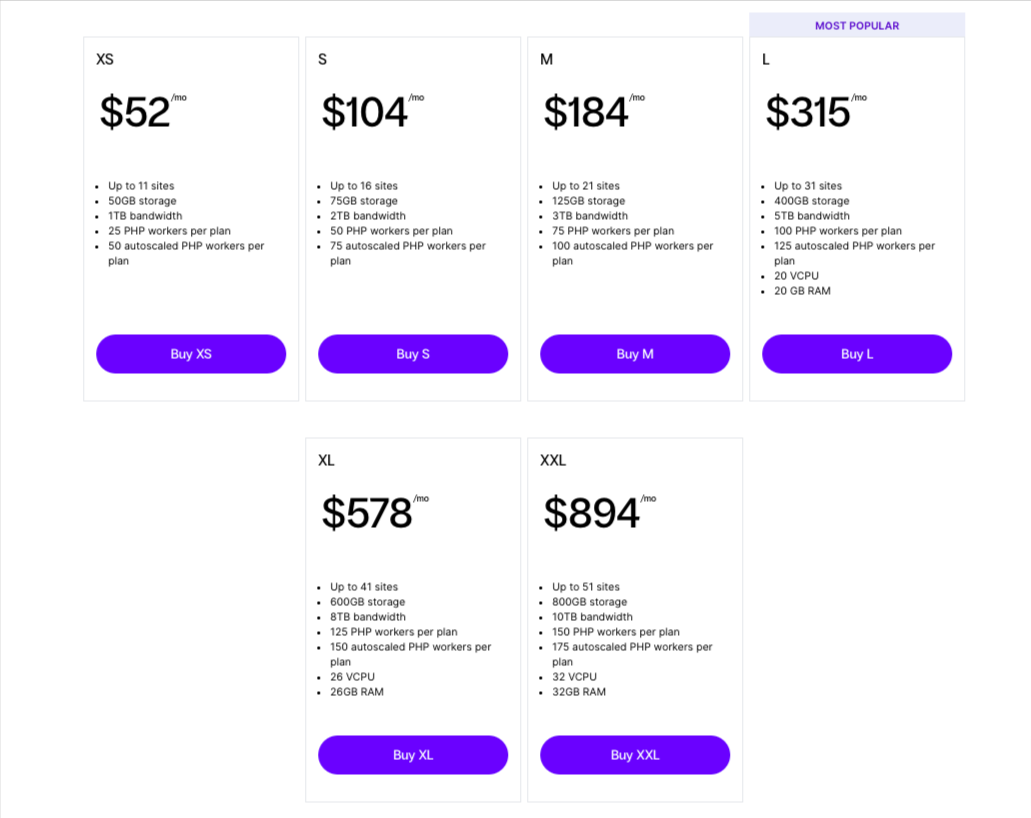Screen dimensions: 1031x818
Task: Select the MOST POPULAR badge
Action: [856, 25]
